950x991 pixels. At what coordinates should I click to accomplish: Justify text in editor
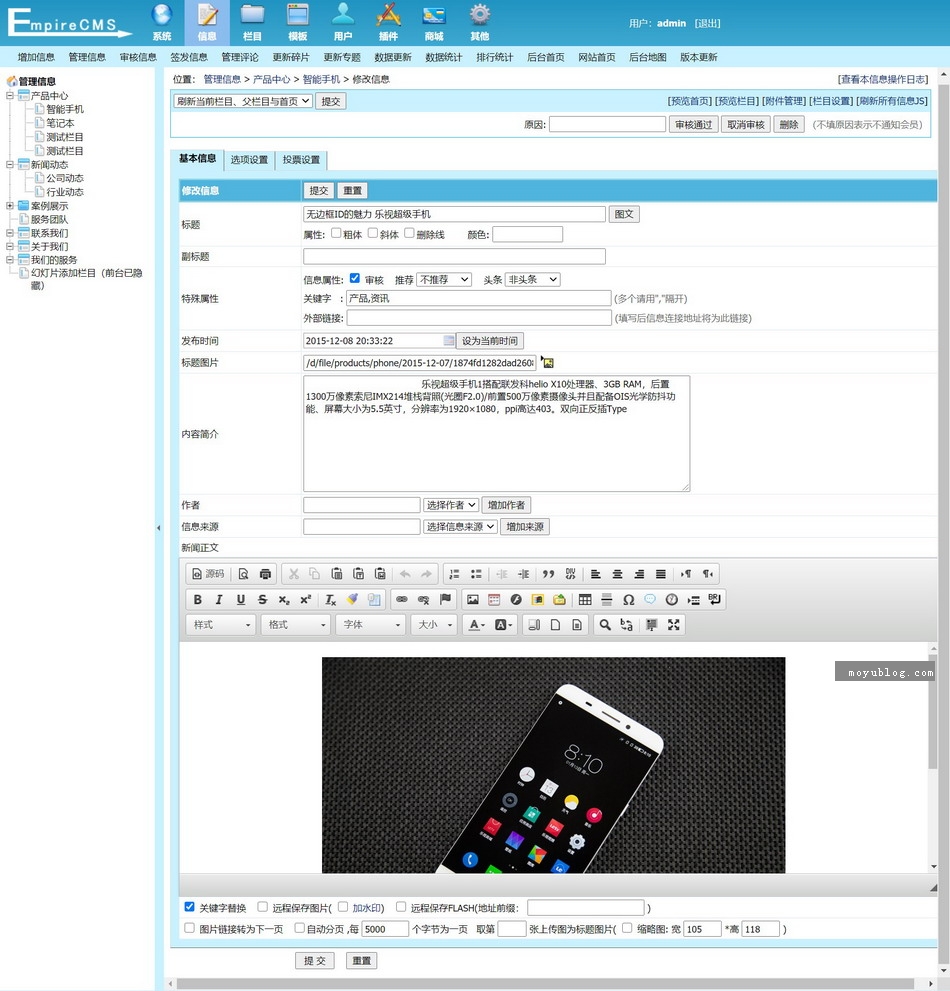[661, 574]
